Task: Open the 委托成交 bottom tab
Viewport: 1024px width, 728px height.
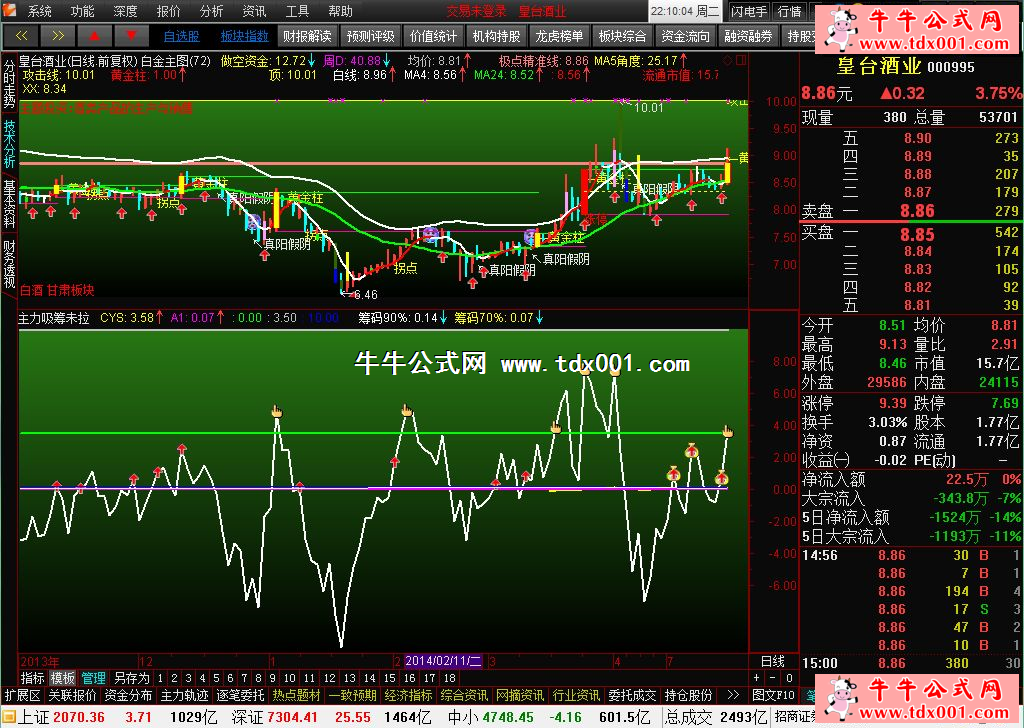Action: [632, 695]
